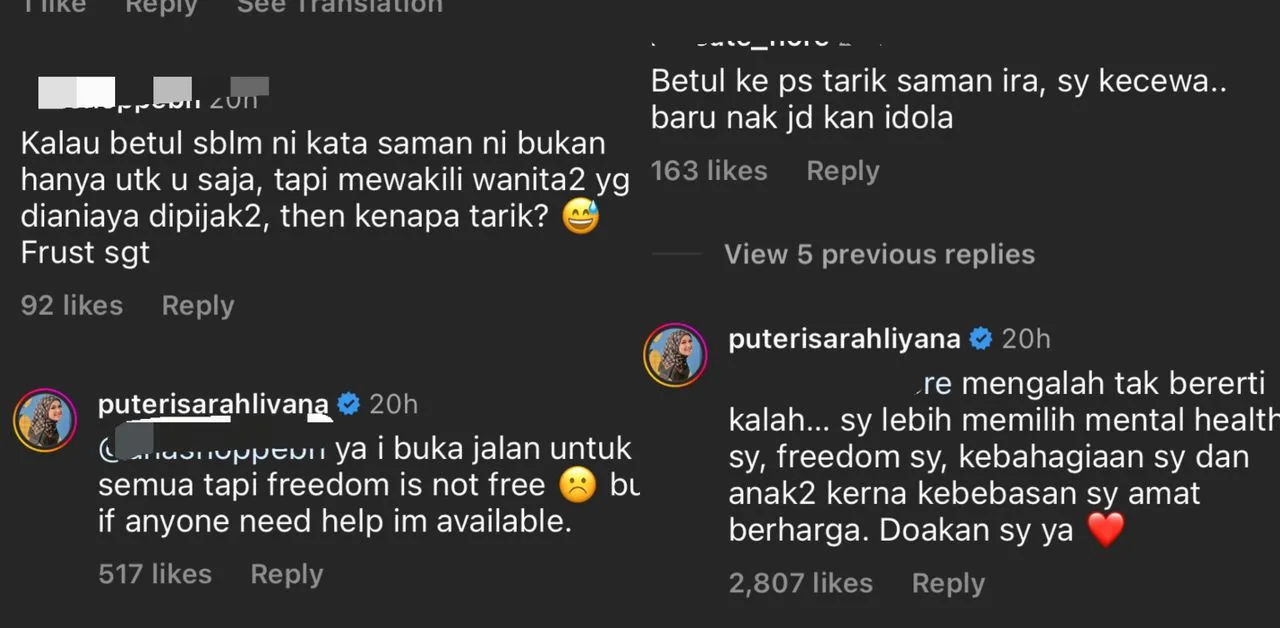Open puterisarahliyana's avatar beside the 517-likes reply
This screenshot has width=1280, height=628.
point(44,419)
